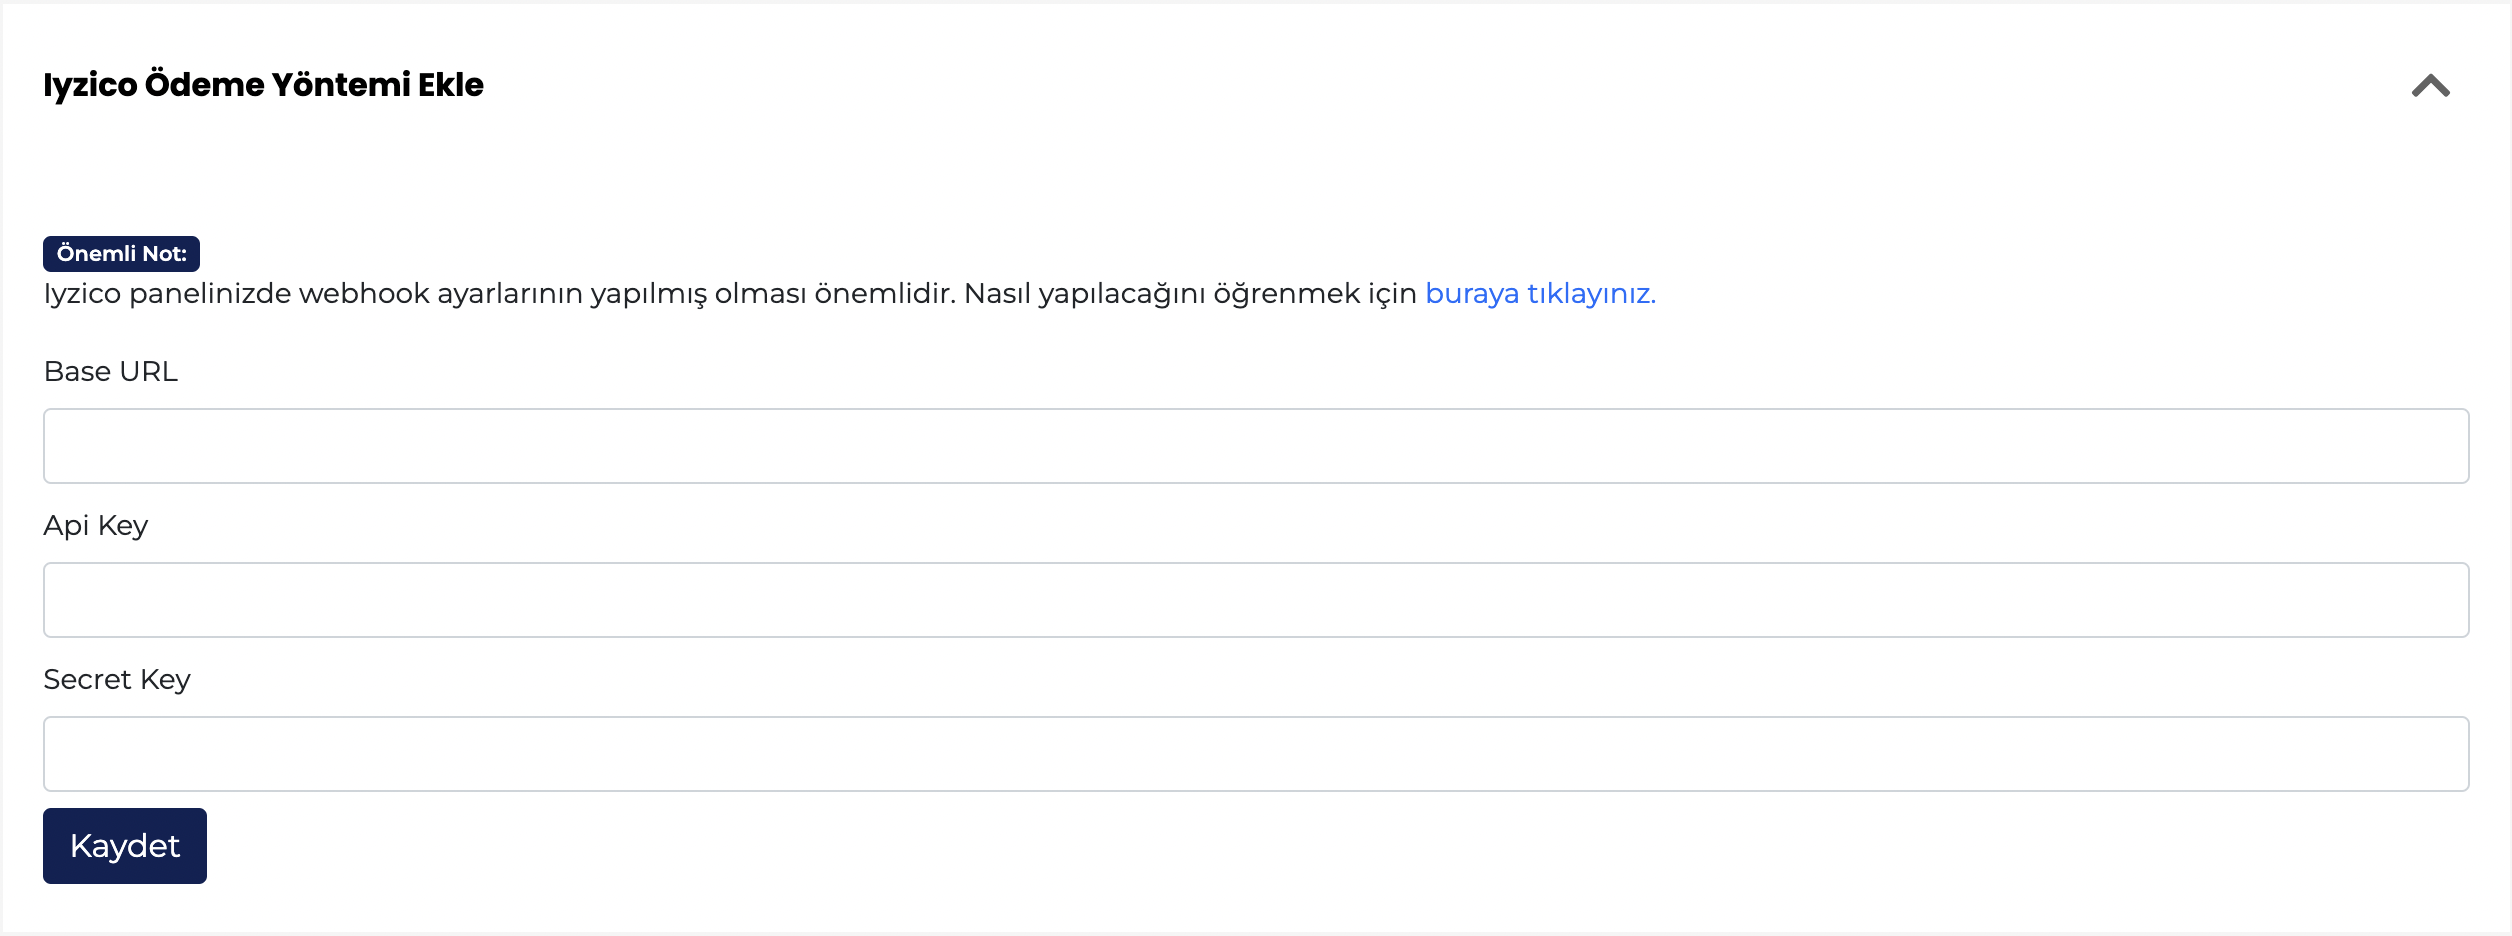This screenshot has width=2512, height=936.
Task: Click the Base URL label
Action: pyautogui.click(x=111, y=372)
